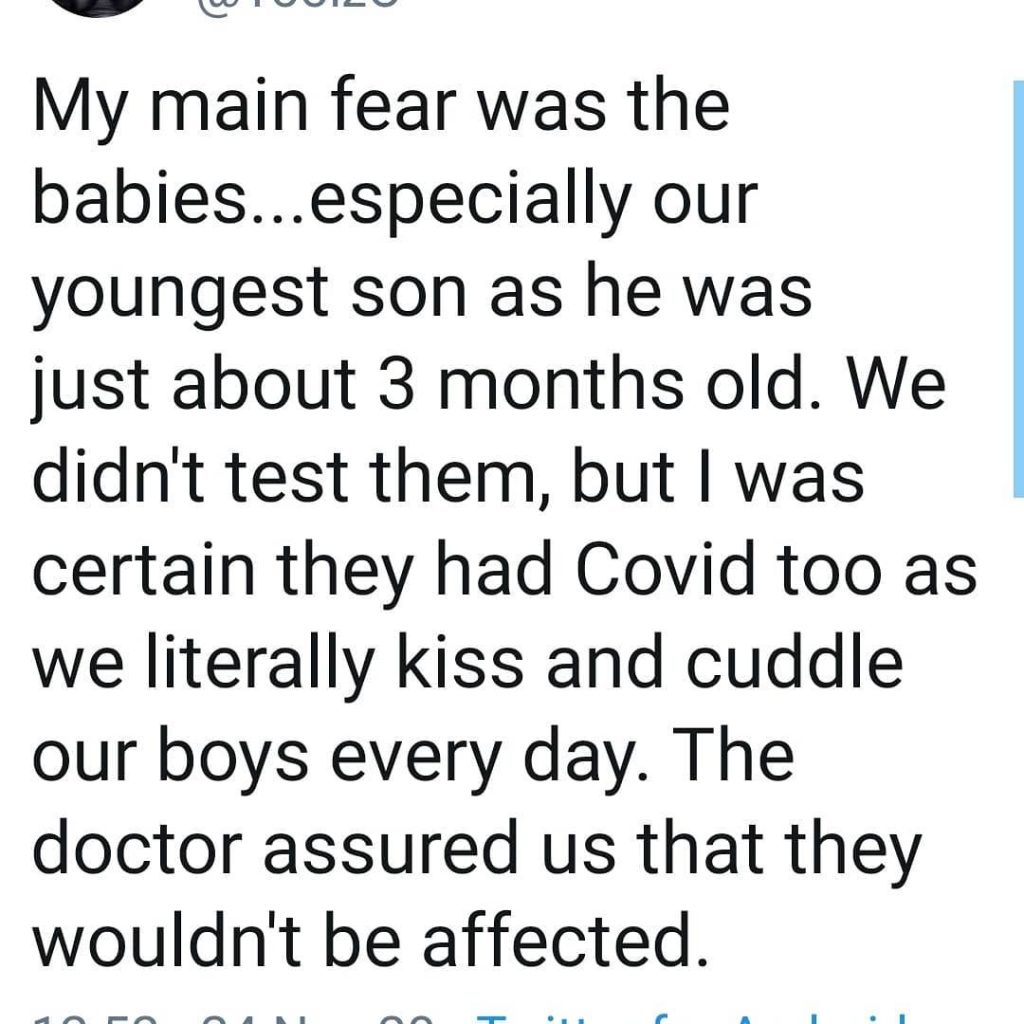Tap the author's @ handle
Screen dimensions: 1024x1024
point(295,5)
